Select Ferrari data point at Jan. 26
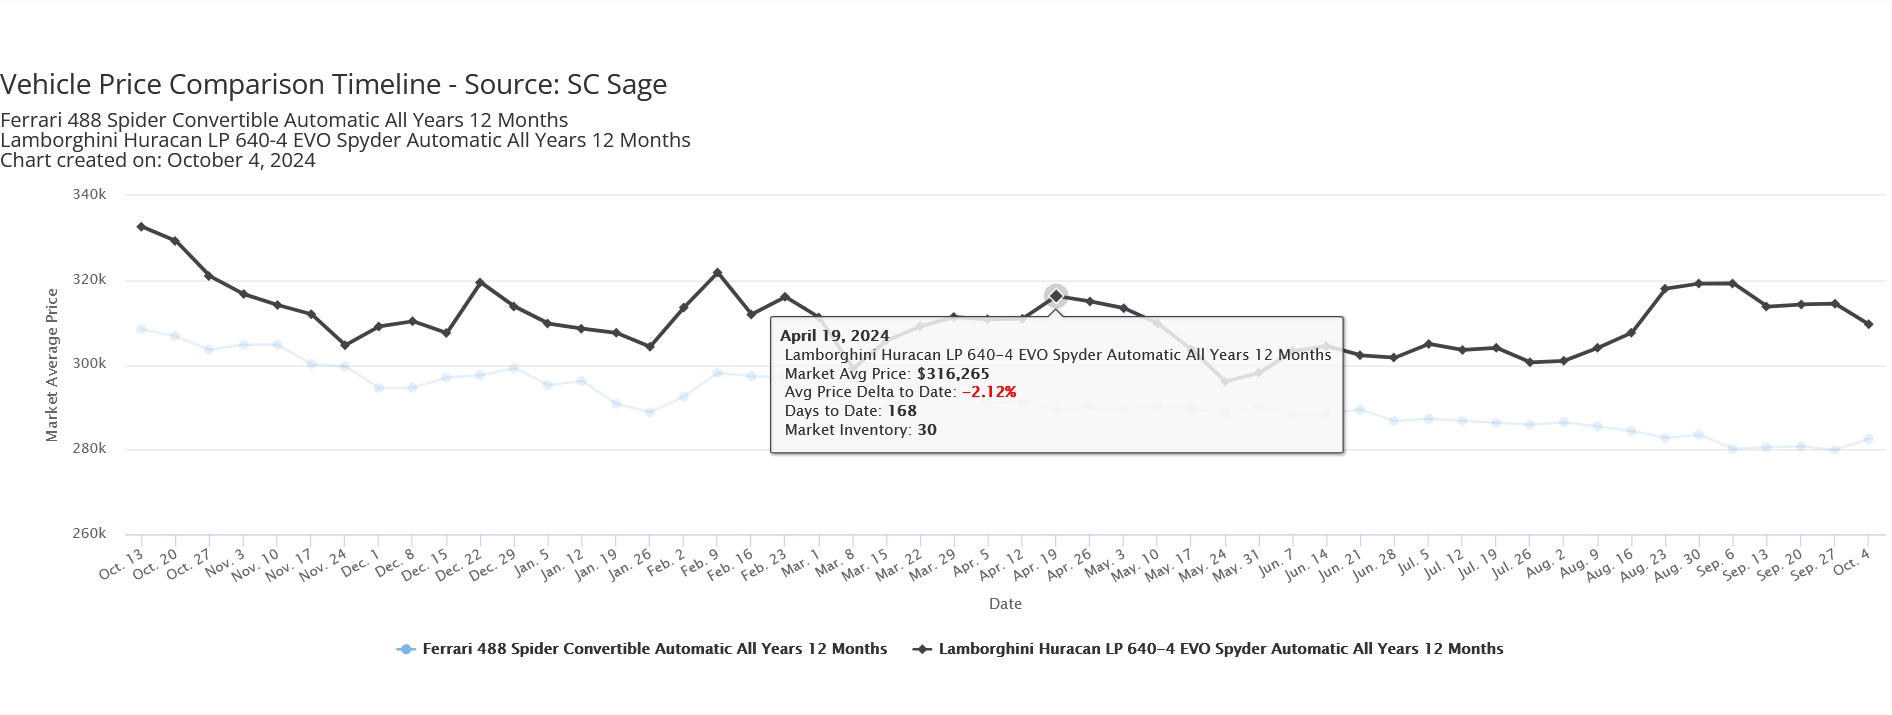The height and width of the screenshot is (715, 1892). click(650, 412)
